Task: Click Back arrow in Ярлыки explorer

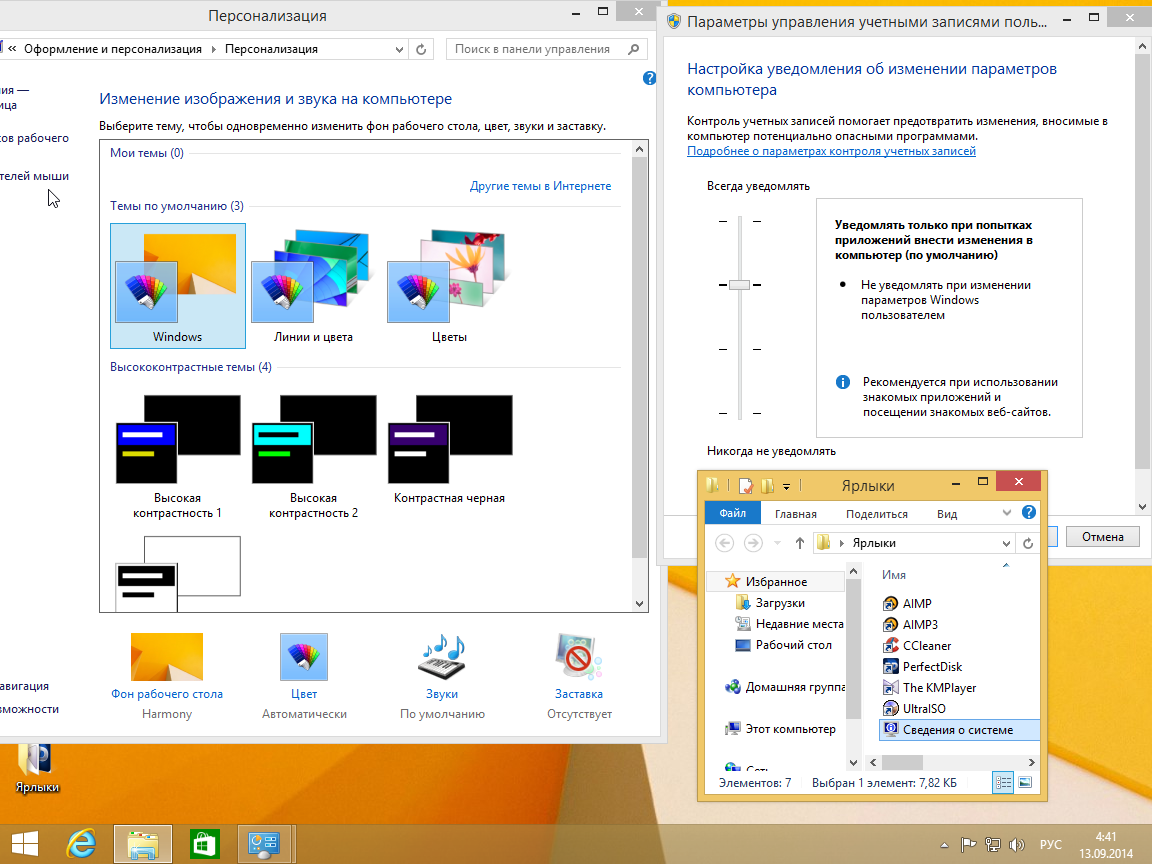Action: pyautogui.click(x=724, y=543)
